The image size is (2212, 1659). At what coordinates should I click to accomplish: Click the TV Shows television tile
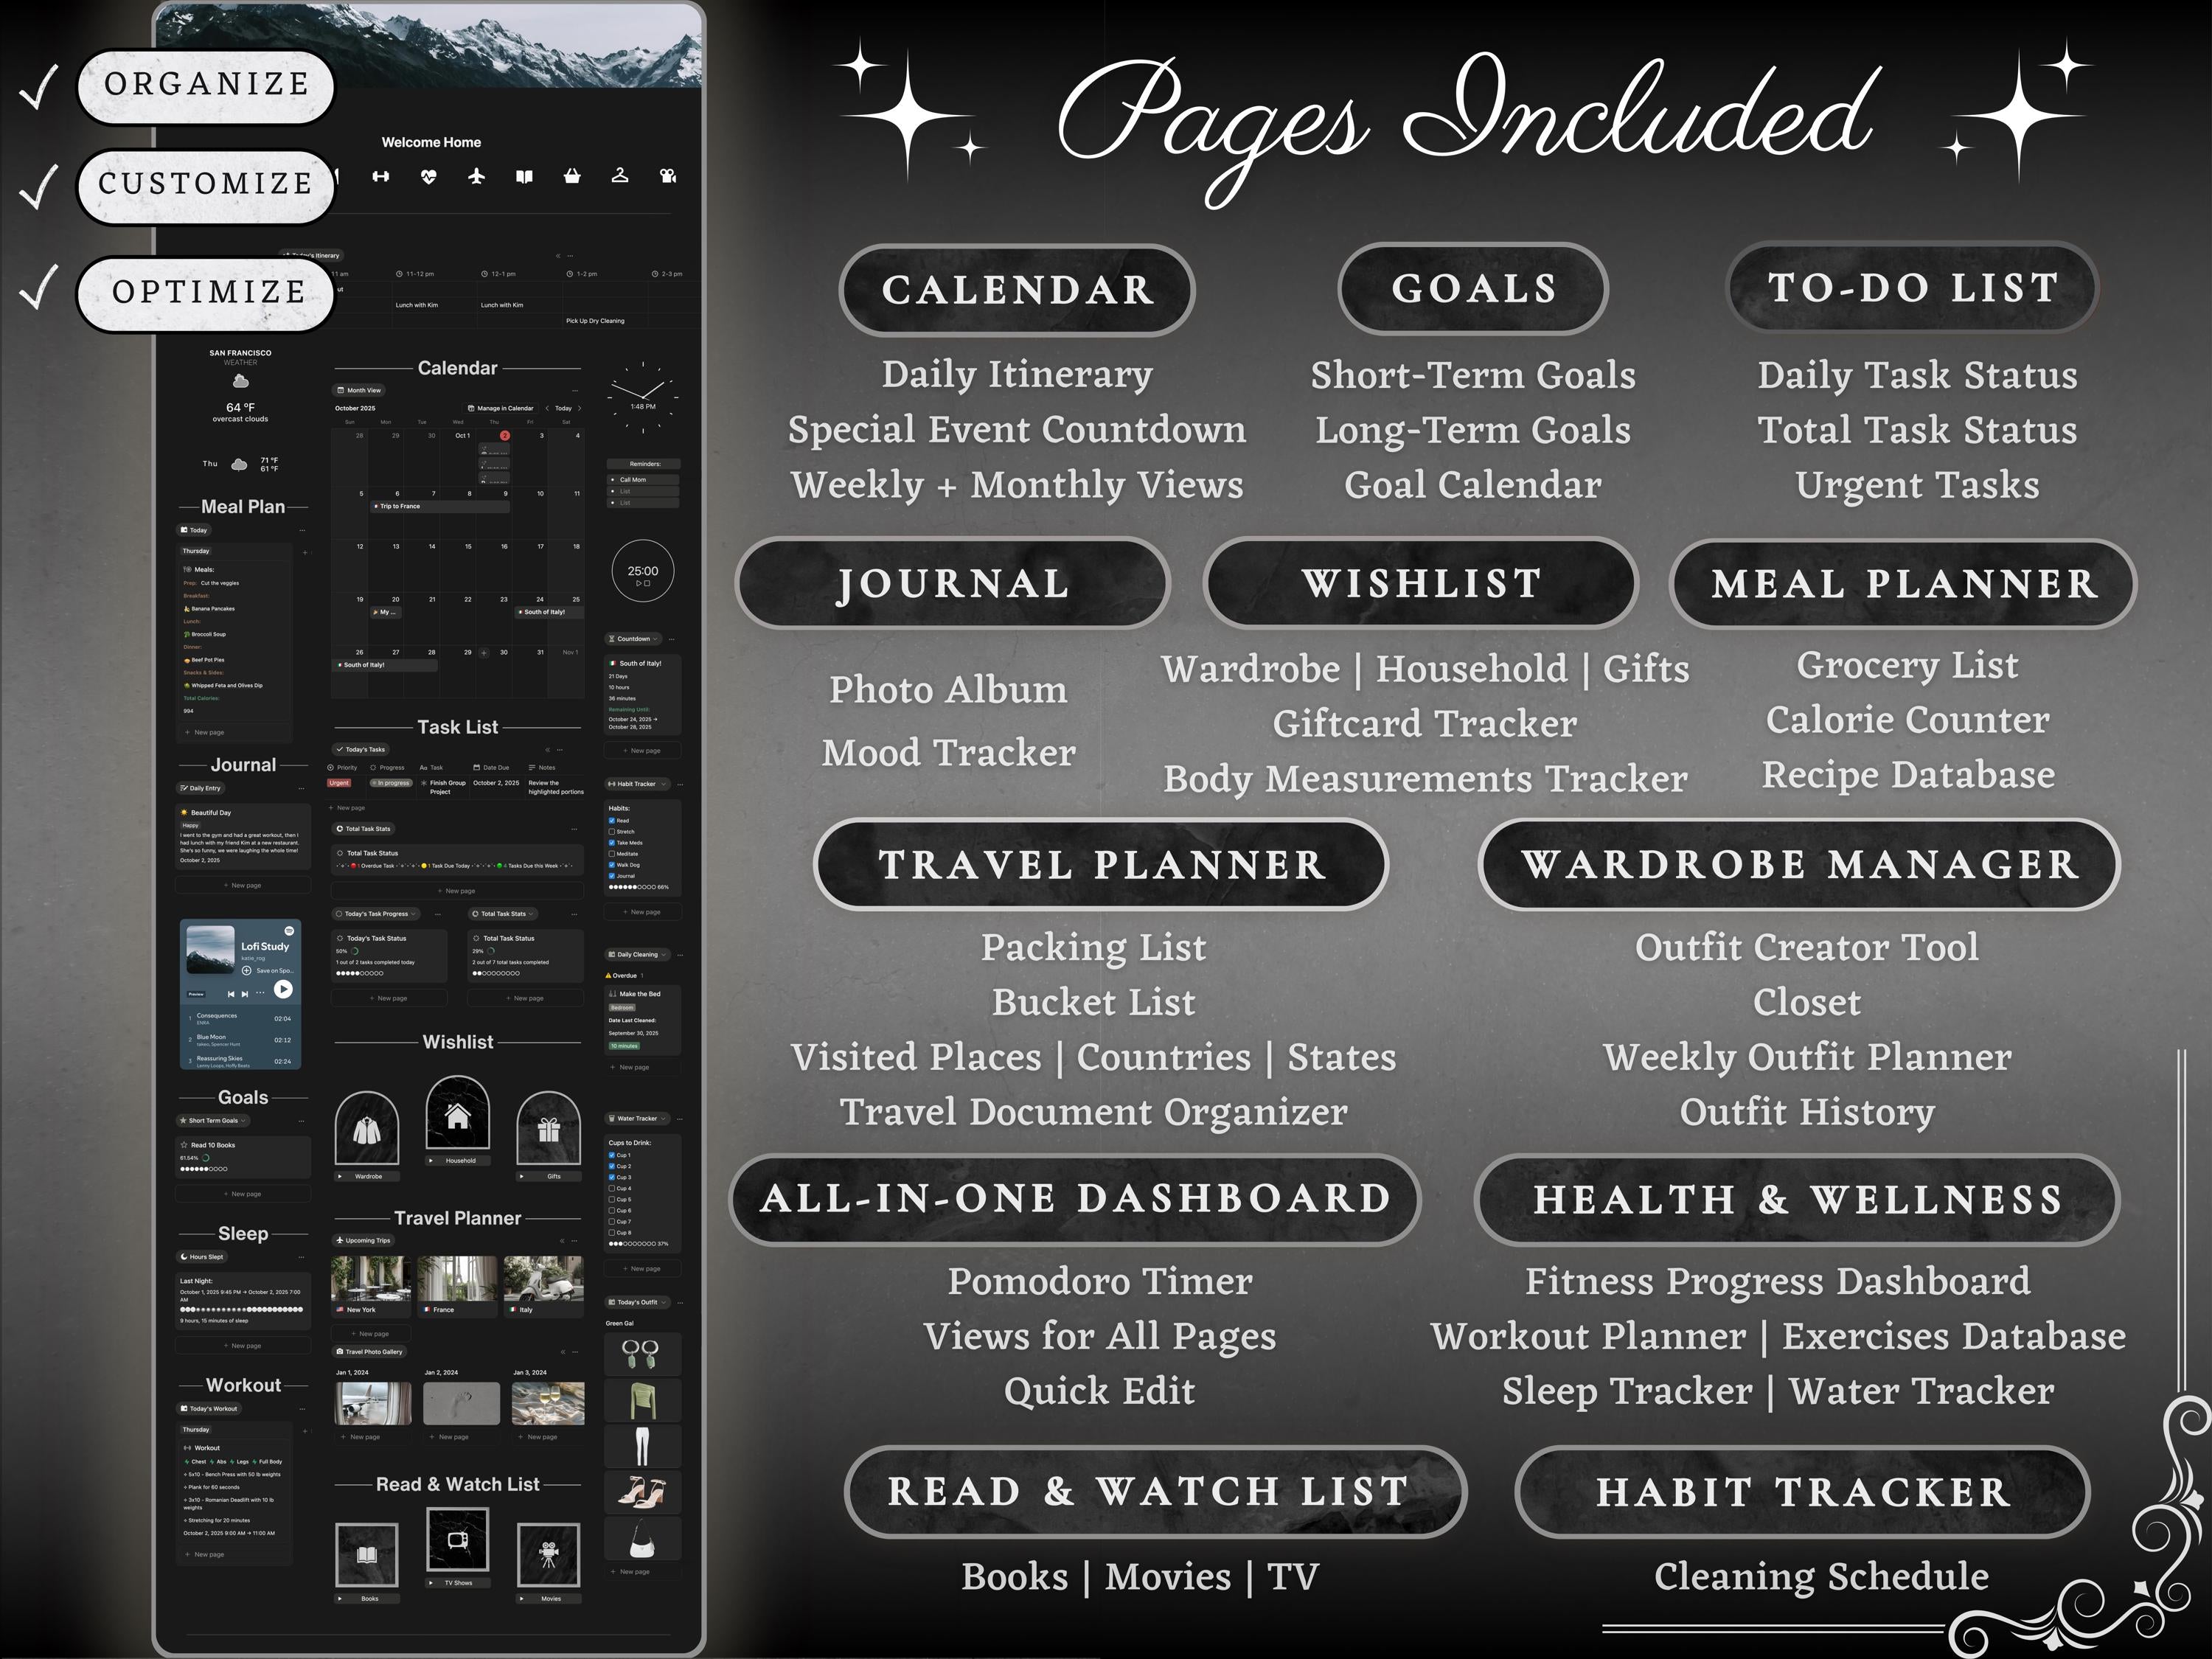[458, 1540]
